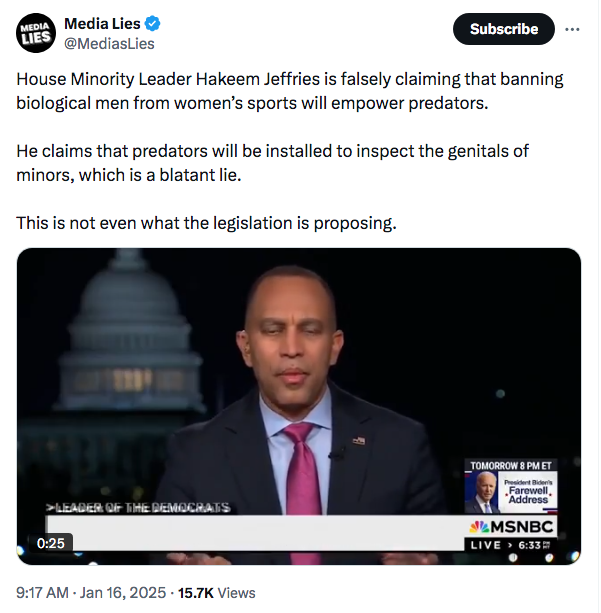Viewport: 601px width, 613px height.
Task: Click the sentence about the legislation proposing
Action: click(x=206, y=223)
